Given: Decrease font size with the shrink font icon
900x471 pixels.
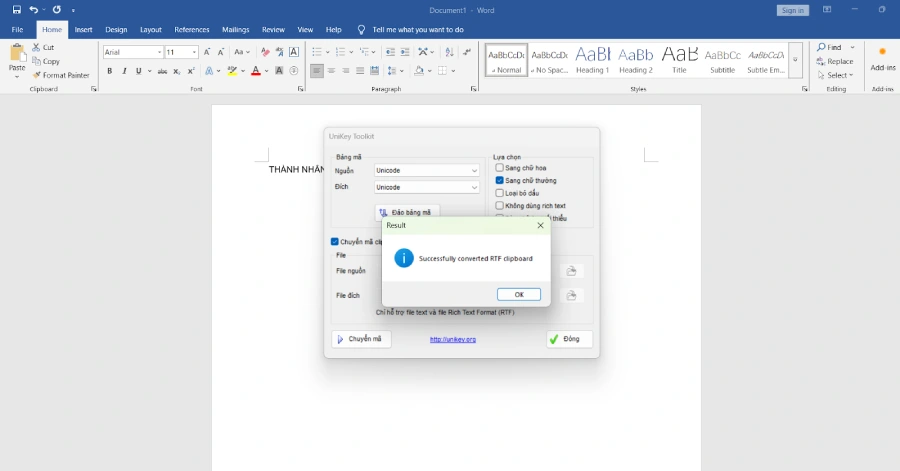Looking at the screenshot, I should click(221, 52).
